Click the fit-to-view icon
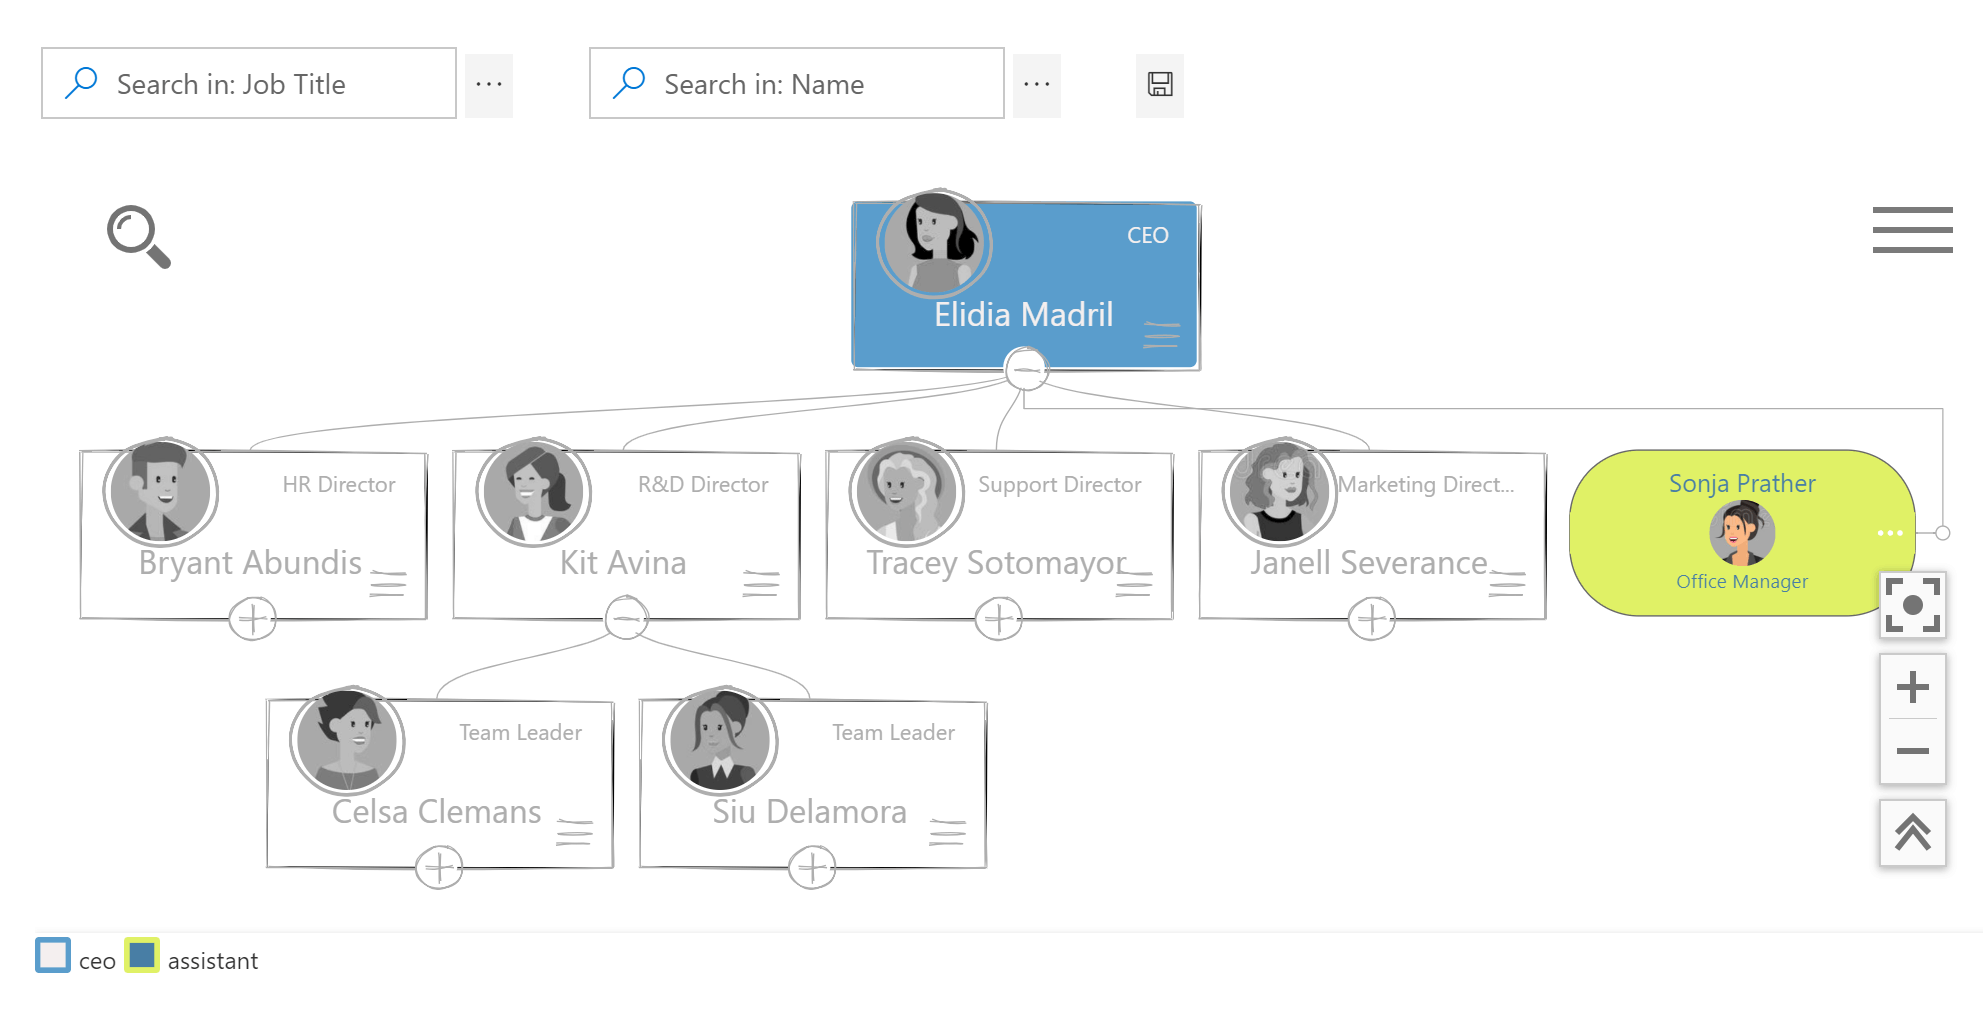This screenshot has width=1983, height=1015. tap(1912, 604)
